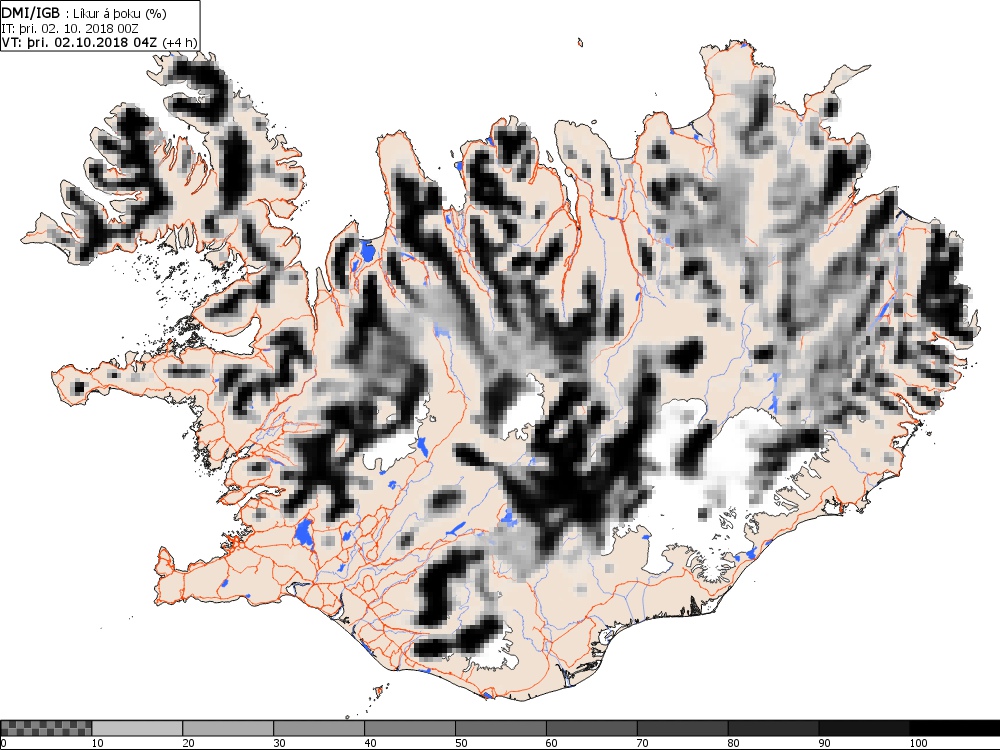Pick the 30–40 legend swatch
Screen dimensions: 1000x750
pyautogui.click(x=319, y=728)
